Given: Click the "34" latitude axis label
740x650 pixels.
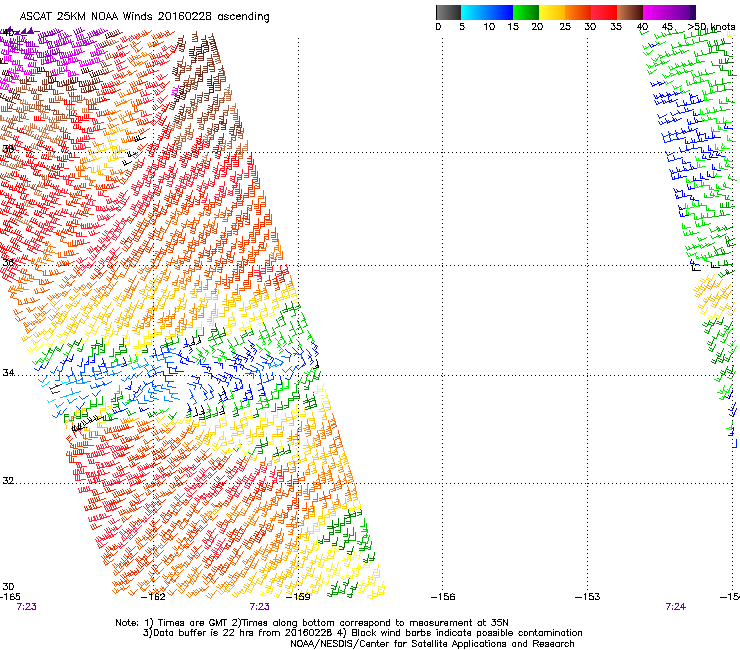Looking at the screenshot, I should (x=8, y=372).
